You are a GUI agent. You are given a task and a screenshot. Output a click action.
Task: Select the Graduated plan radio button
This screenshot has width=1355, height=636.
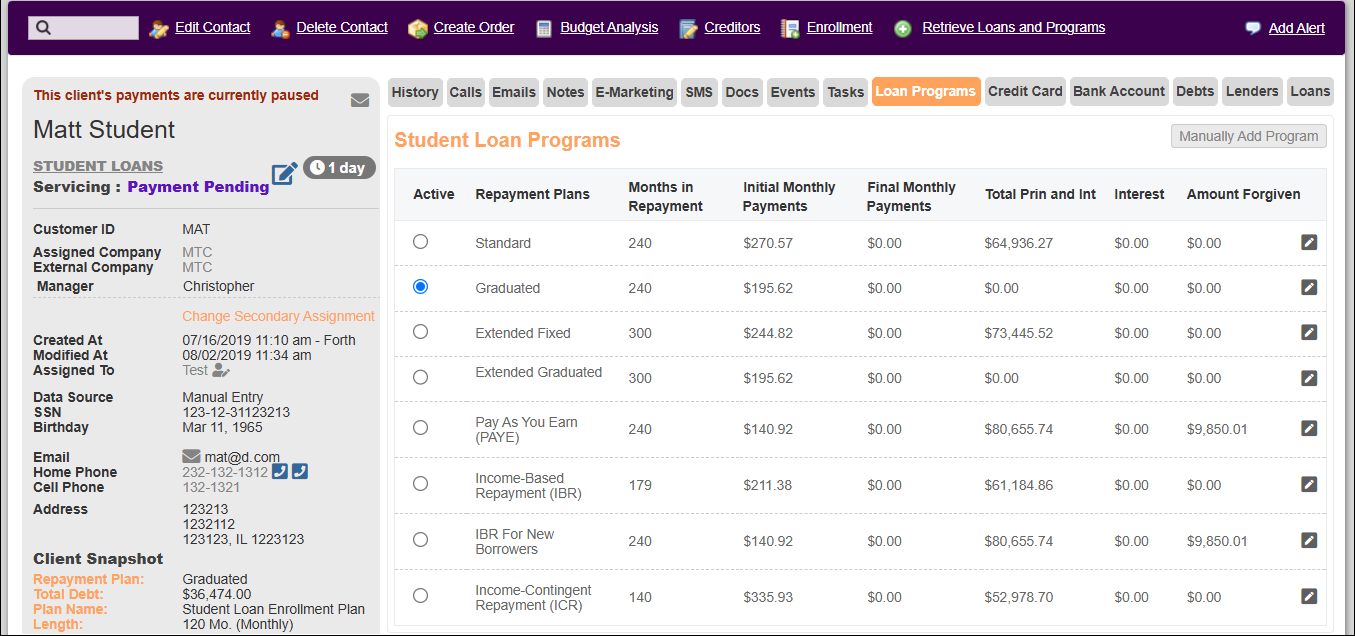(x=420, y=286)
